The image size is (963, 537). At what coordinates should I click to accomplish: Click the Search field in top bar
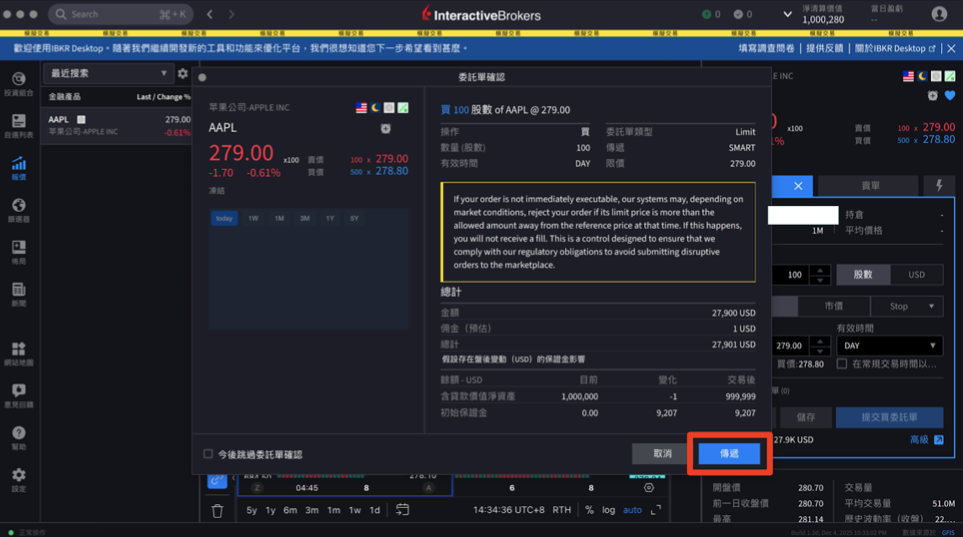(120, 14)
